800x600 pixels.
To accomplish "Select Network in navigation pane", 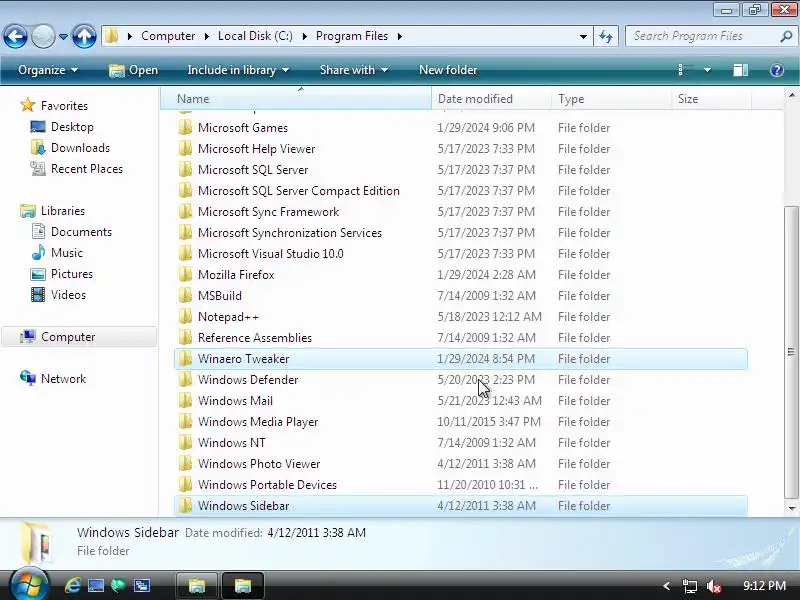I will 63,379.
